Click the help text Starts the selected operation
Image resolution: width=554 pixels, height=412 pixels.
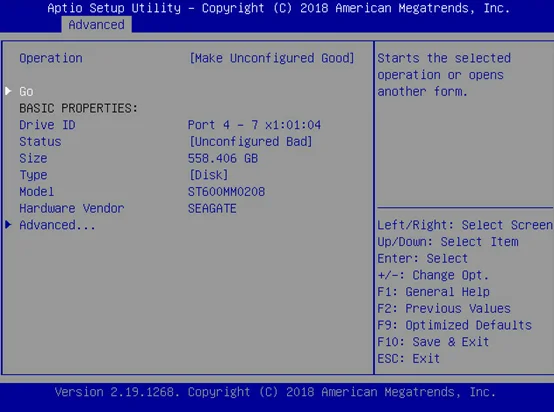pyautogui.click(x=444, y=75)
